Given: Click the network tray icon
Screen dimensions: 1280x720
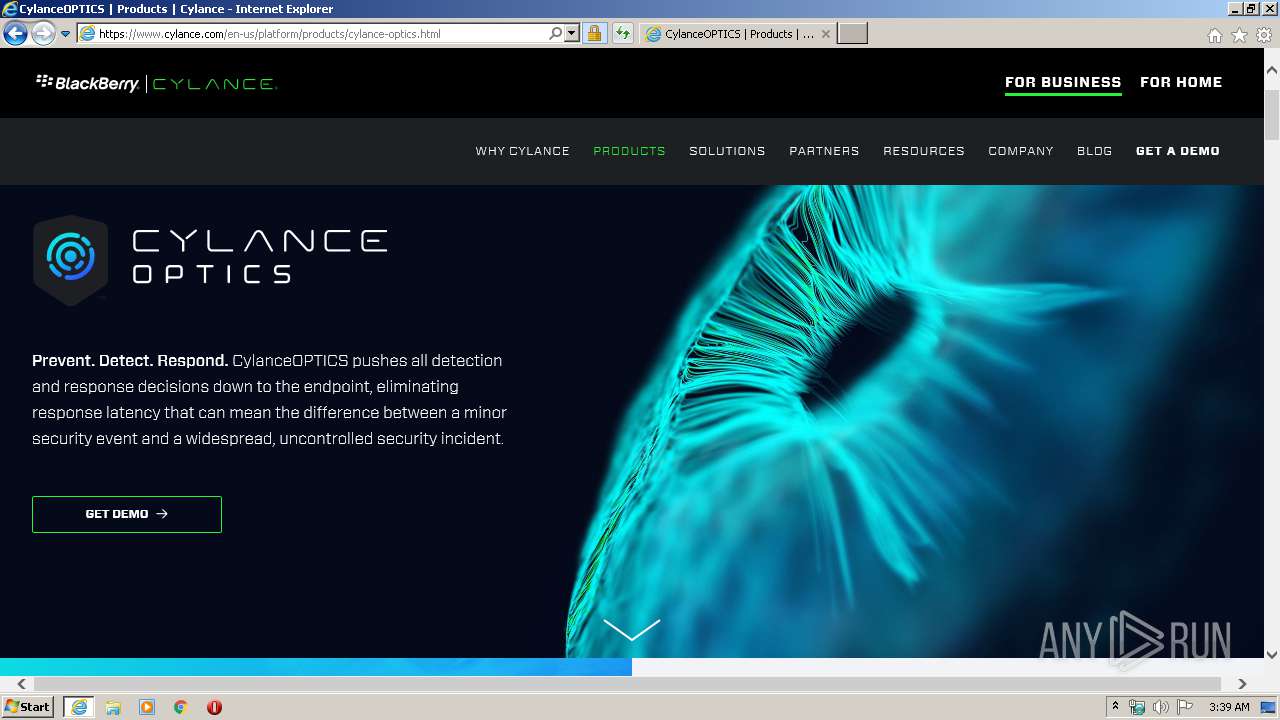Looking at the screenshot, I should (1137, 707).
